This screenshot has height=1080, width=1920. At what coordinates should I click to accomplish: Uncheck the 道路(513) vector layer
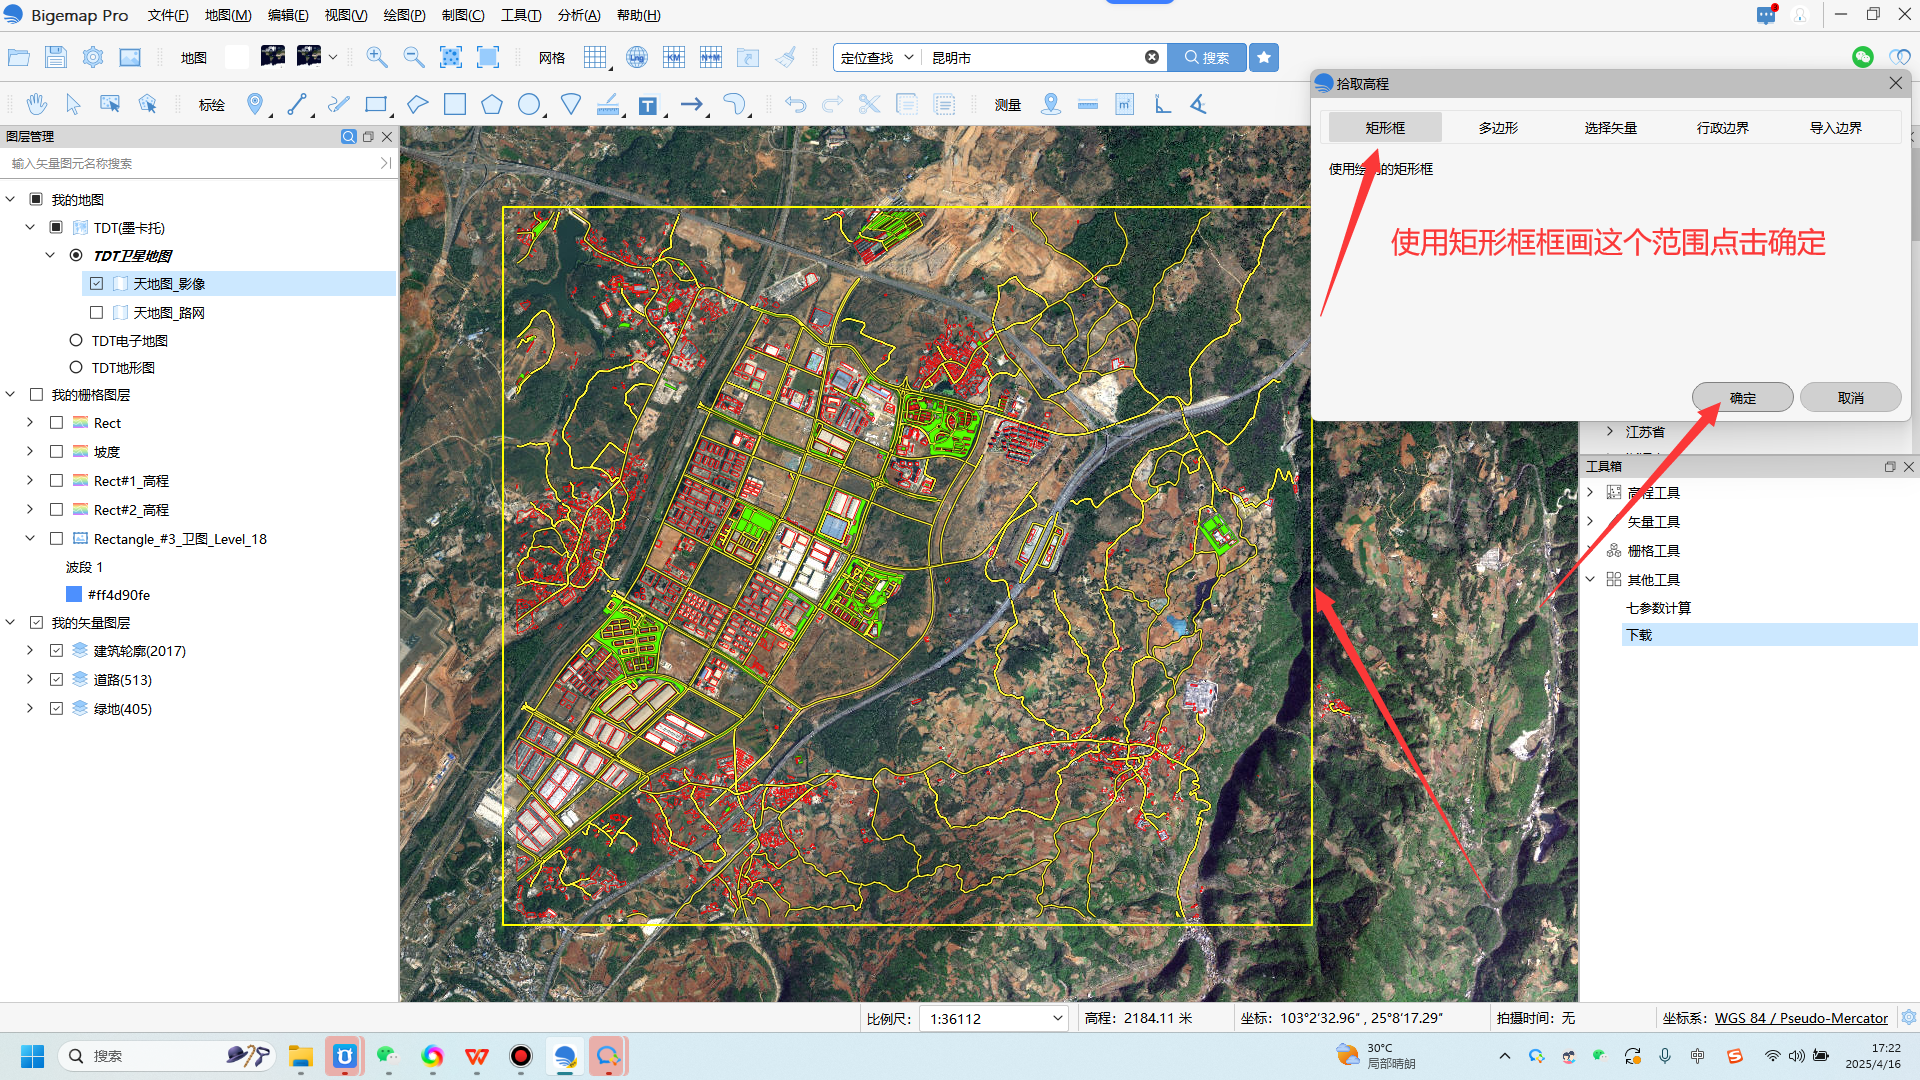[57, 680]
